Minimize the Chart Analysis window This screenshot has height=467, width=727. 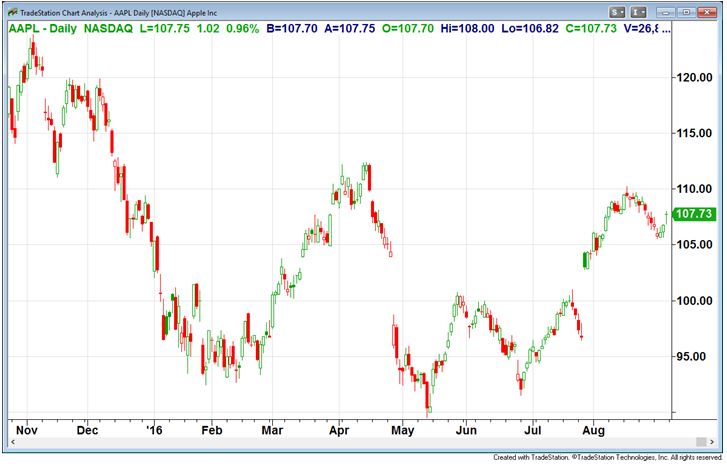pos(666,12)
